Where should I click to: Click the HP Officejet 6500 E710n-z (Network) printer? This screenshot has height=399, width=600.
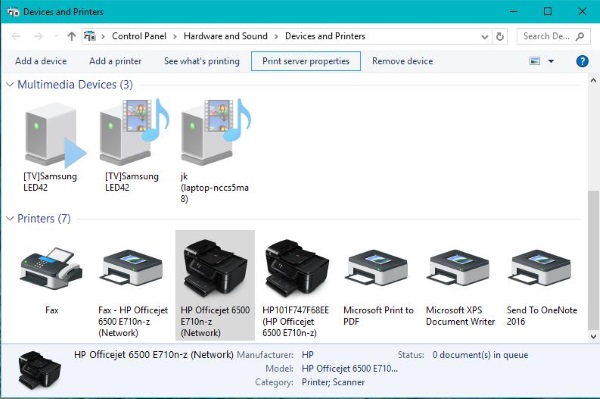pos(215,285)
